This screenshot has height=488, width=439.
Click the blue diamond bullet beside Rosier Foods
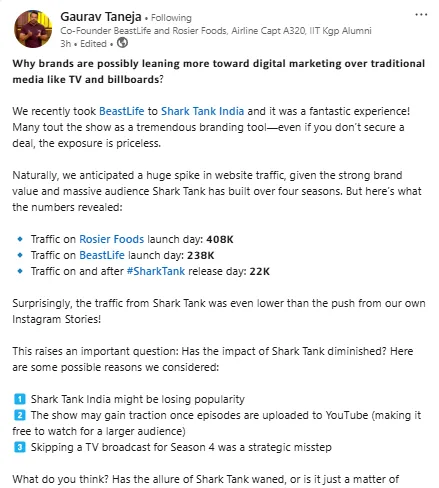pos(20,239)
